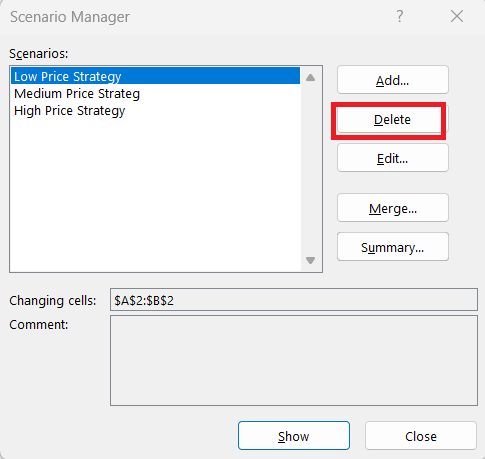Show the selected scenario values
This screenshot has width=485, height=459.
294,436
